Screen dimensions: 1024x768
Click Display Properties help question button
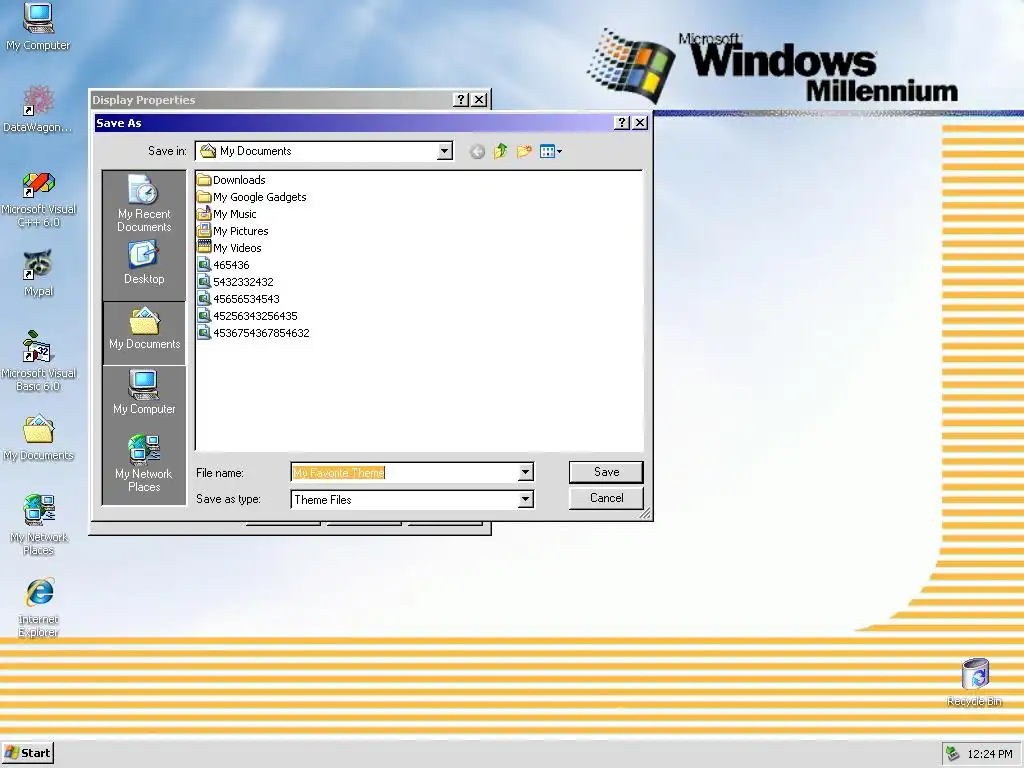[460, 99]
